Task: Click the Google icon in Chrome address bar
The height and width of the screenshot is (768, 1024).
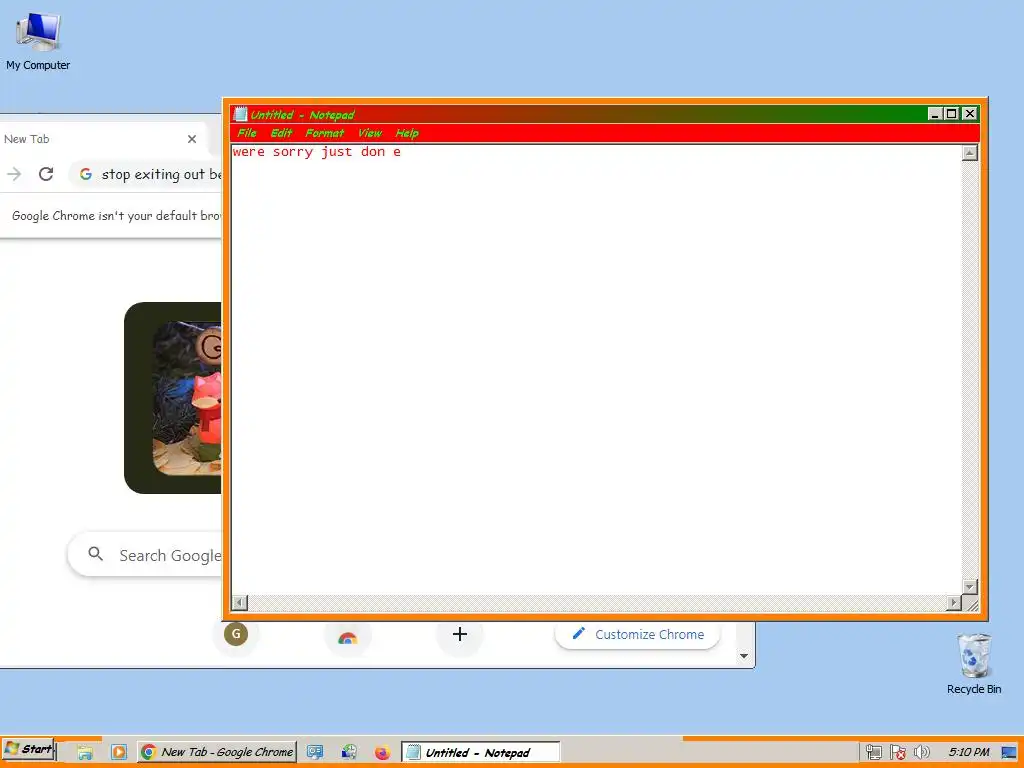Action: [x=86, y=174]
